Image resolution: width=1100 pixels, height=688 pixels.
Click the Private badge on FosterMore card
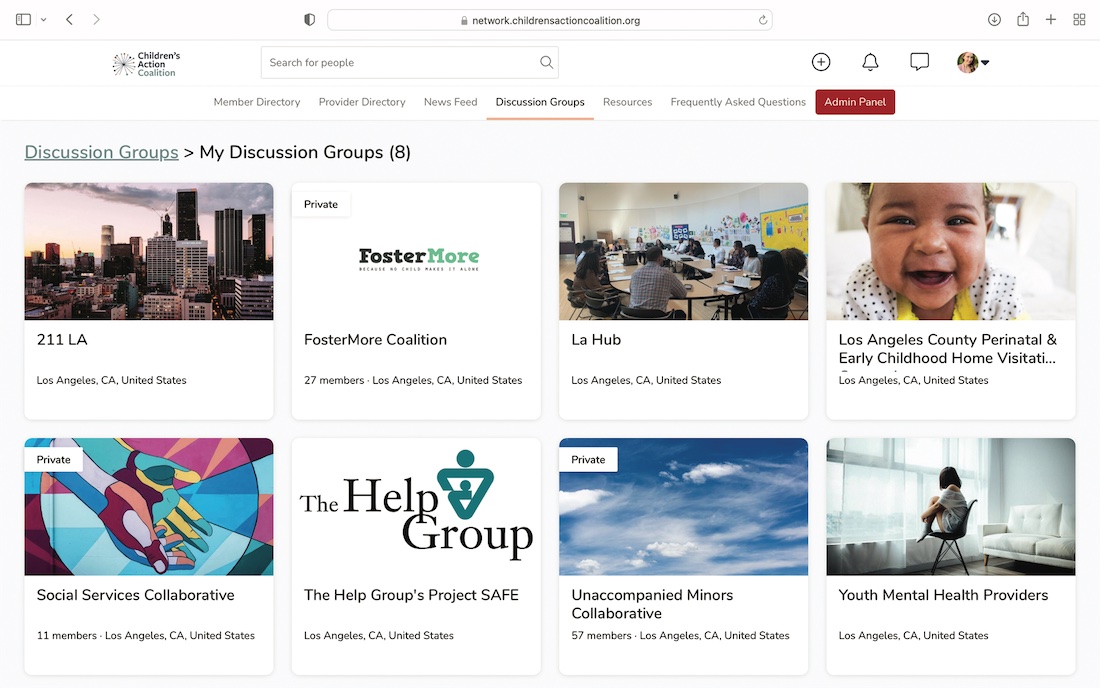click(321, 204)
